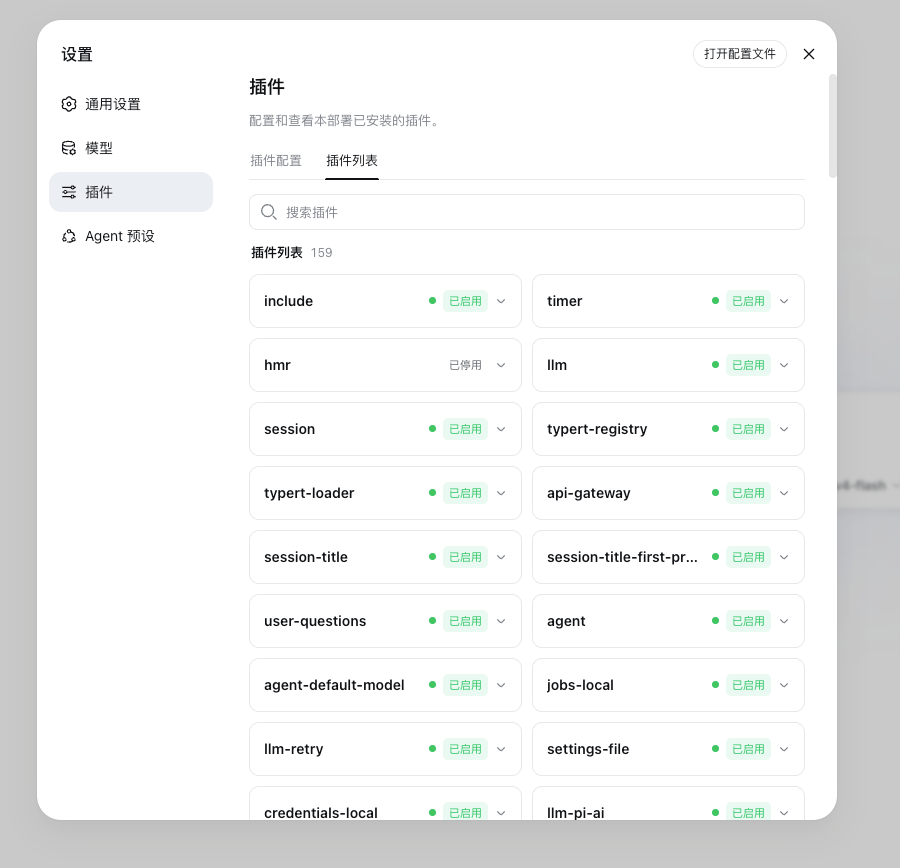
Task: Click green status dot on llm-retry
Action: coord(432,749)
